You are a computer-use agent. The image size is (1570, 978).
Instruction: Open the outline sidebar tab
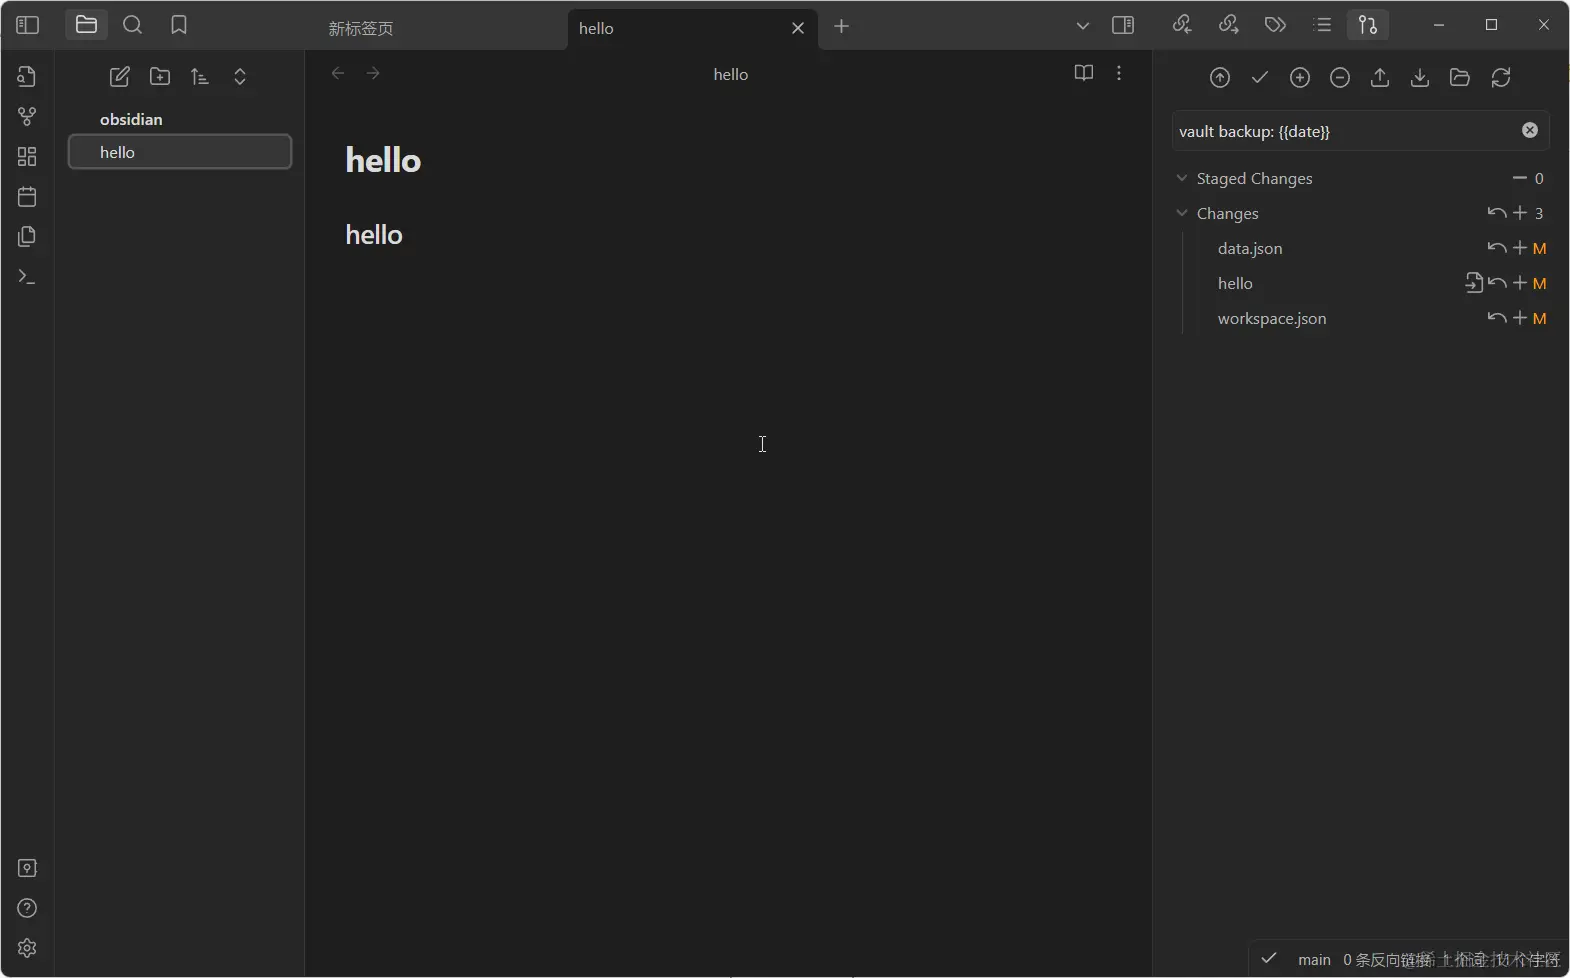pyautogui.click(x=1323, y=25)
